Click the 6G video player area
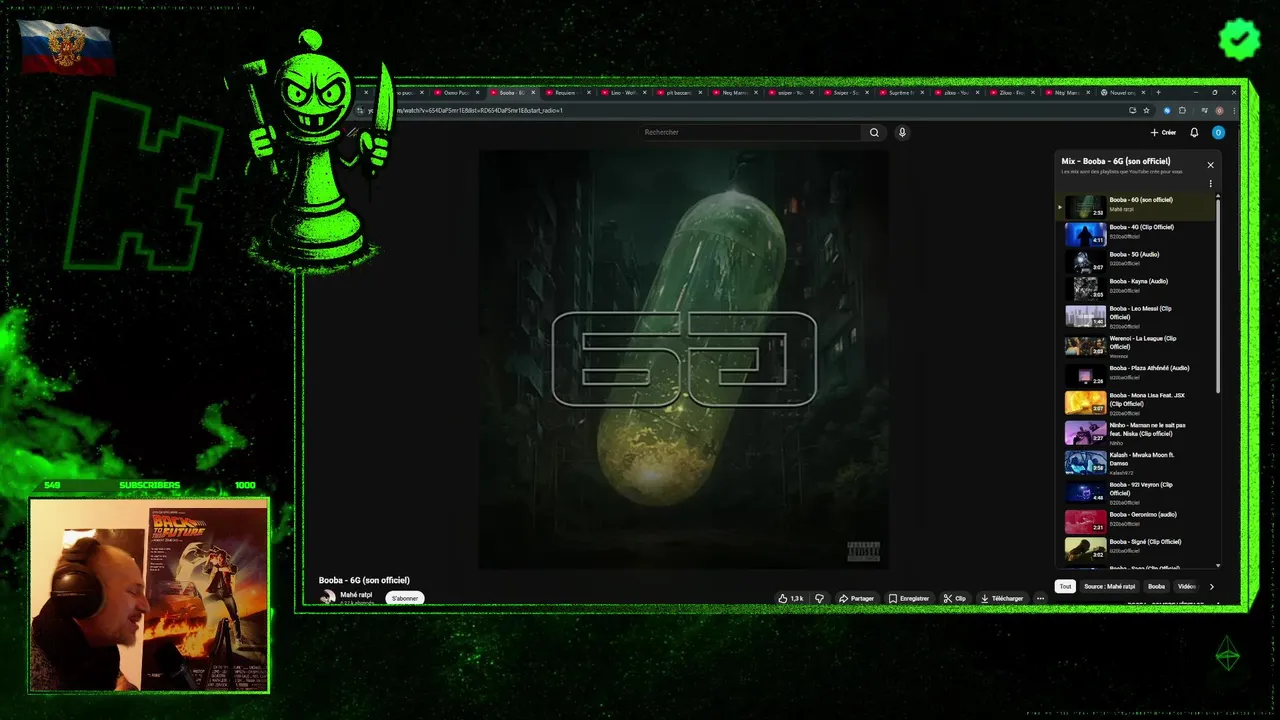 pyautogui.click(x=683, y=359)
